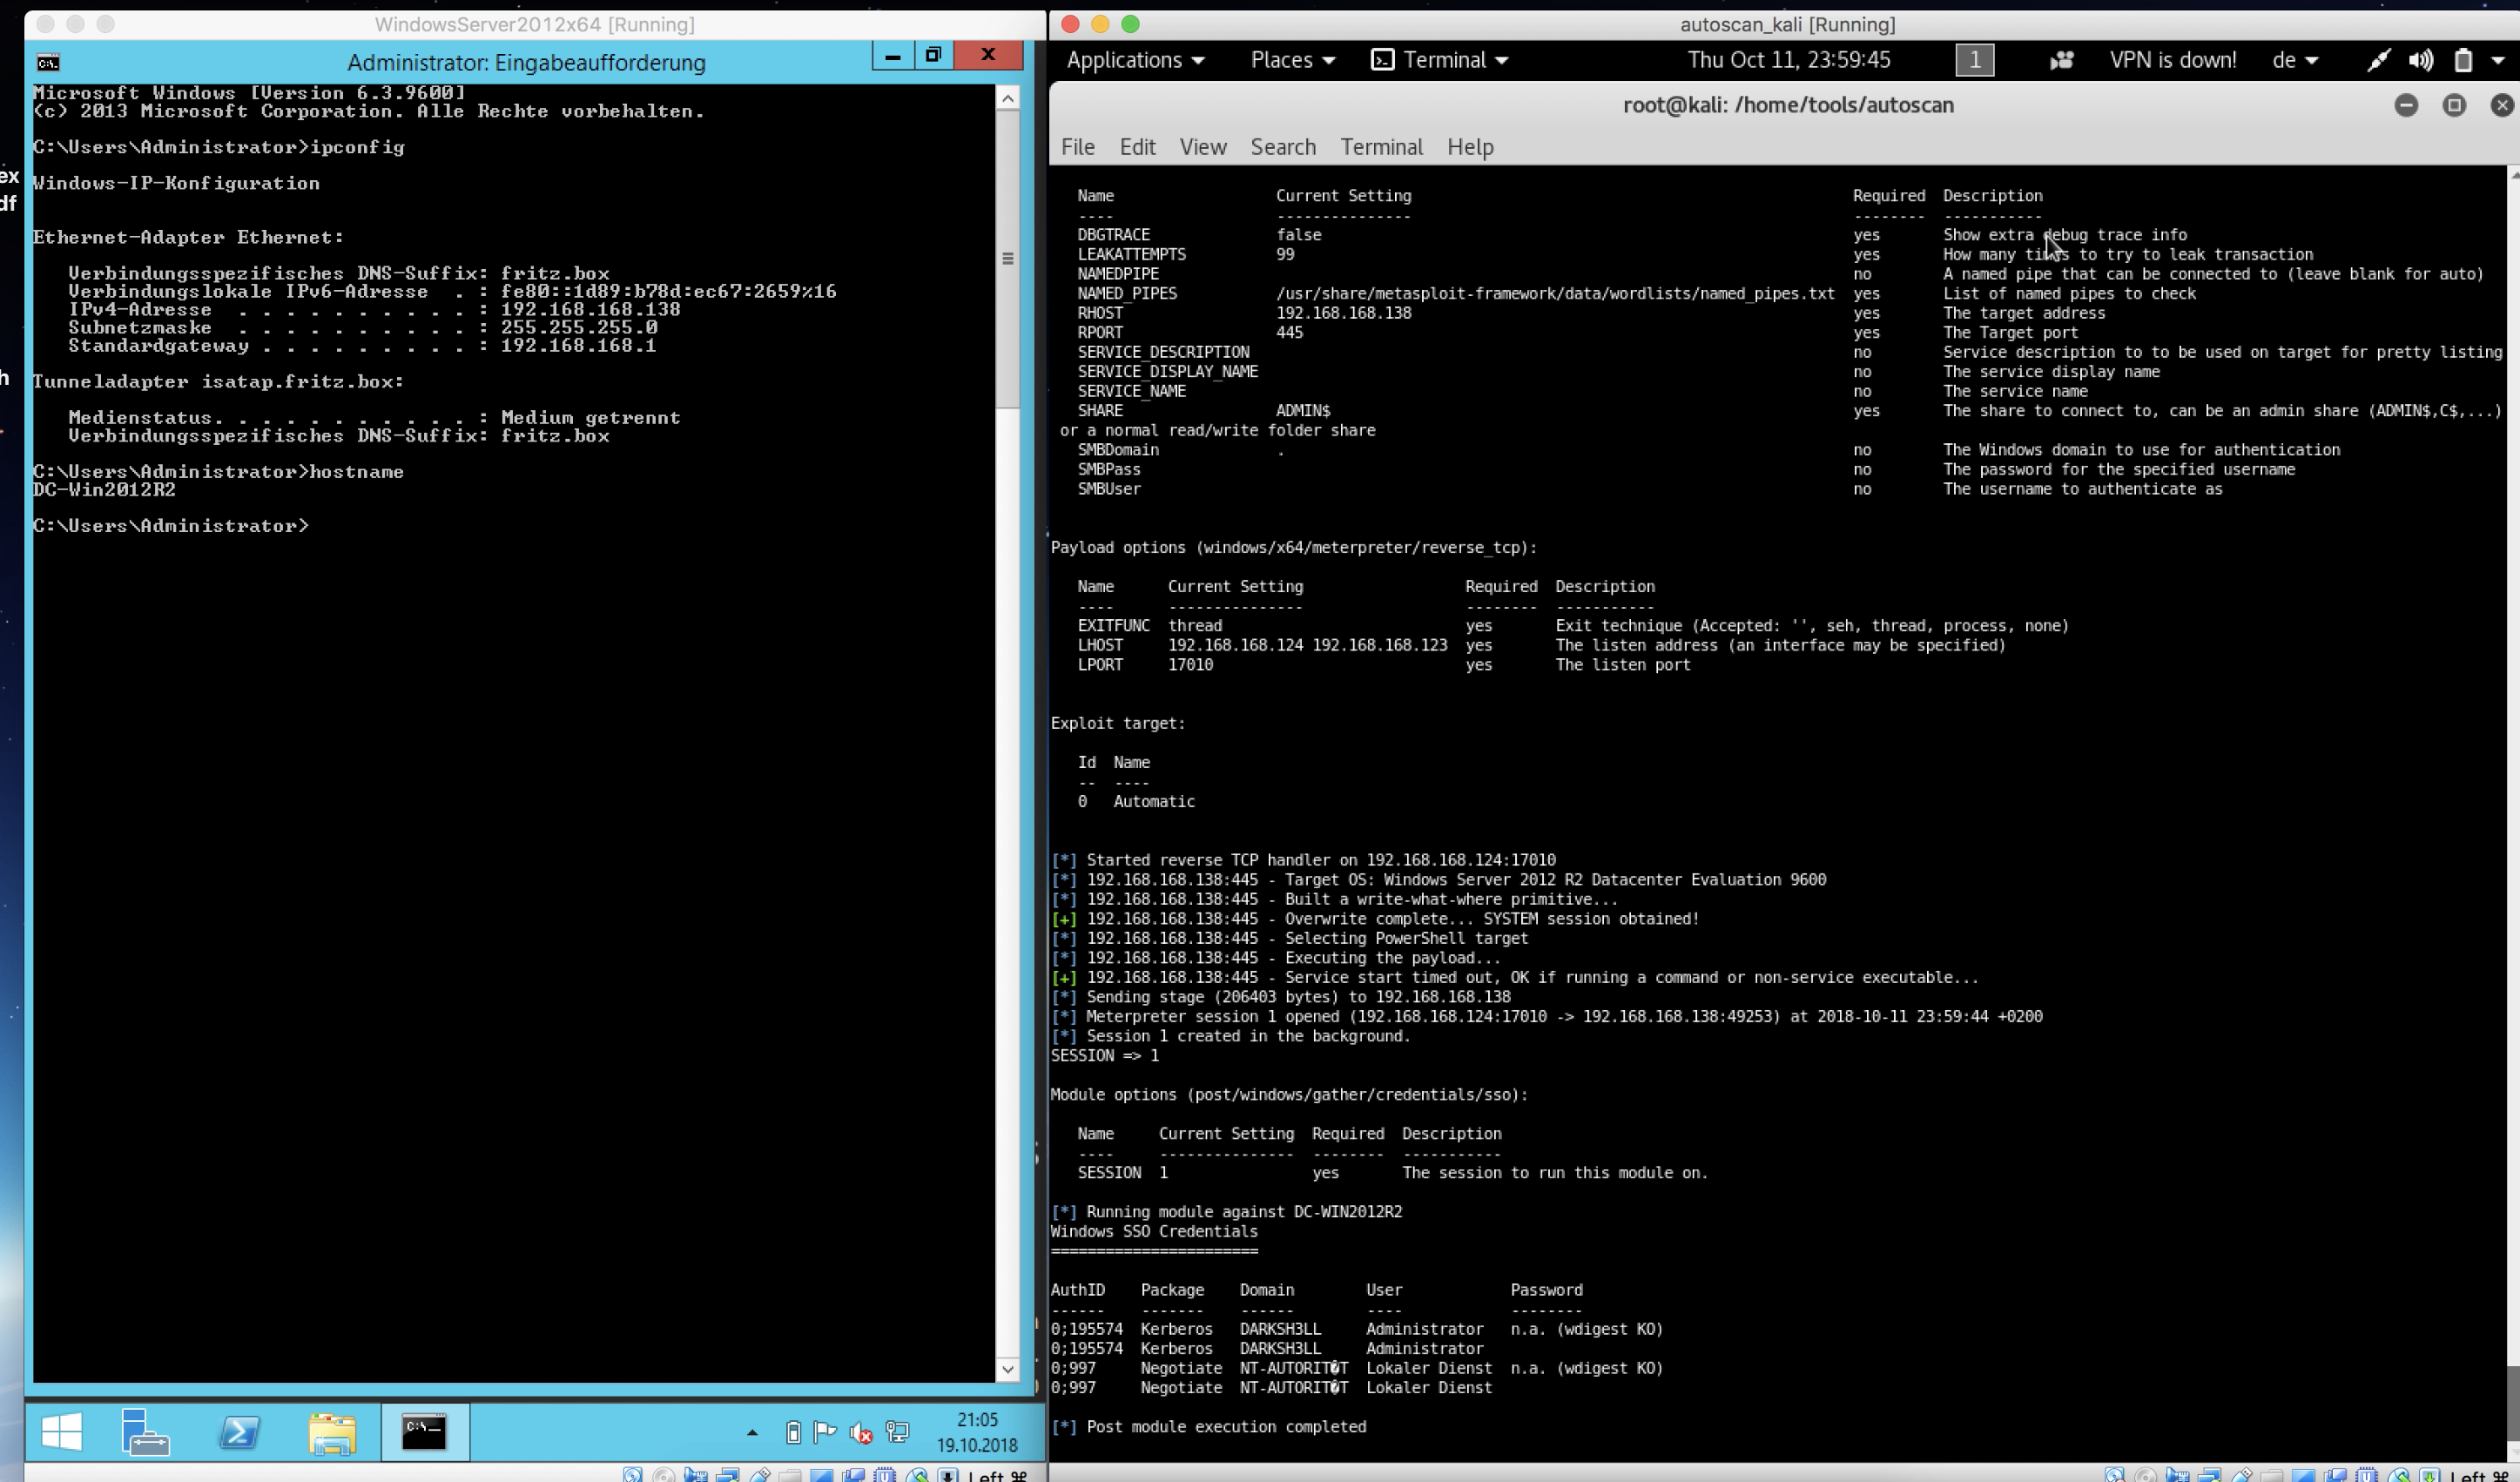Click the Kali clock Thu Oct 11, 23:59:45
The width and height of the screenshot is (2520, 1482).
pyautogui.click(x=1788, y=60)
